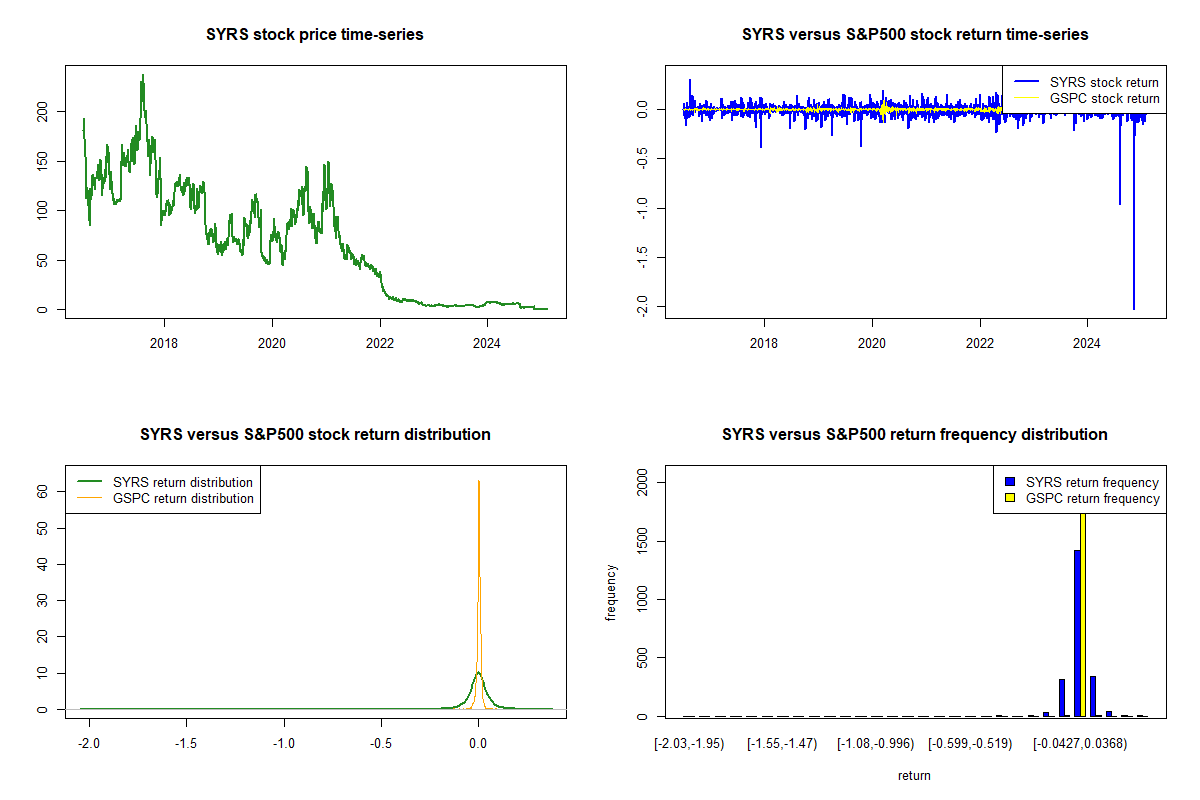Select the 'GSPC stock return' legend label

pos(1104,98)
